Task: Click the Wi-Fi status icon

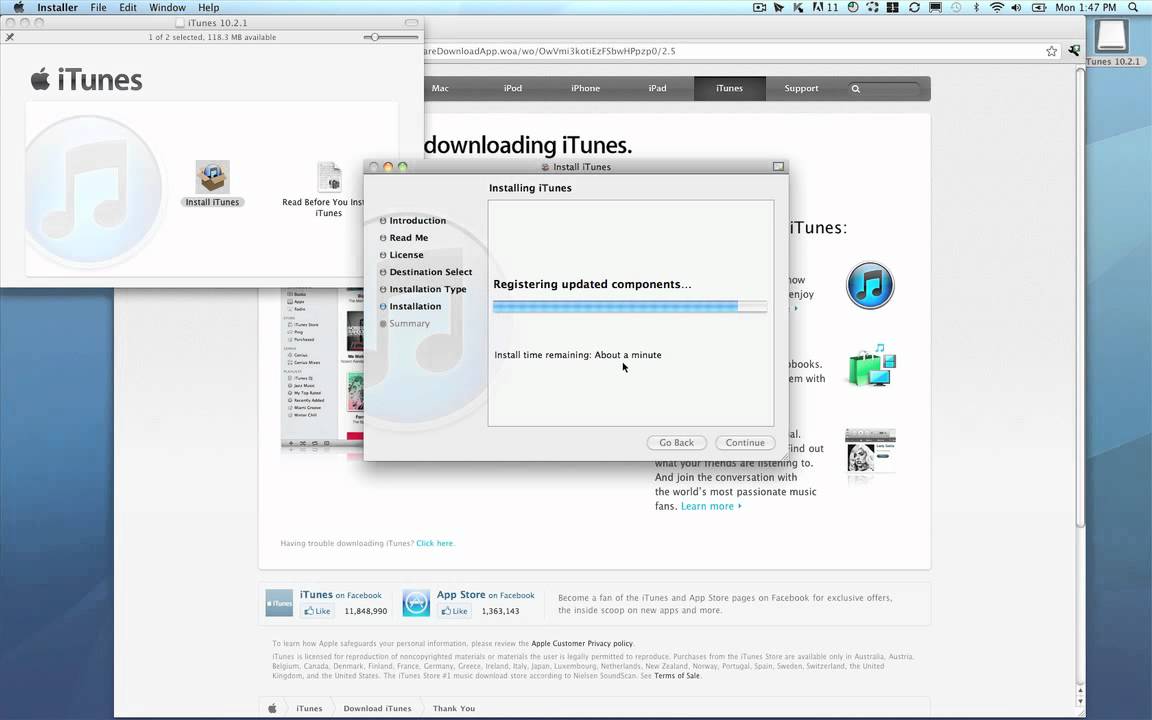Action: pyautogui.click(x=996, y=7)
